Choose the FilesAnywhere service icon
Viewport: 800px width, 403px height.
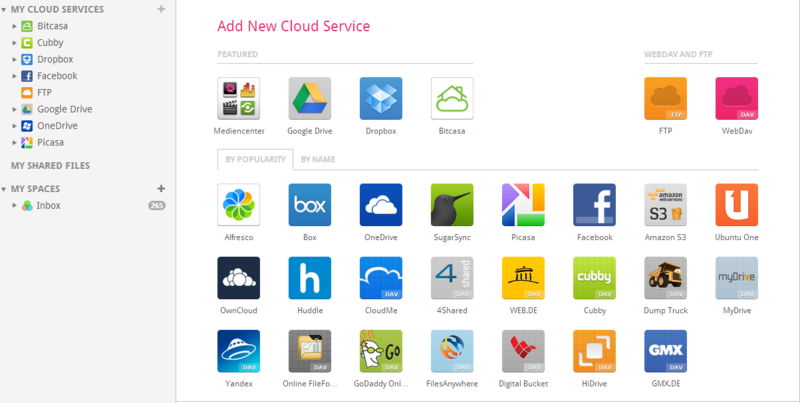452,351
